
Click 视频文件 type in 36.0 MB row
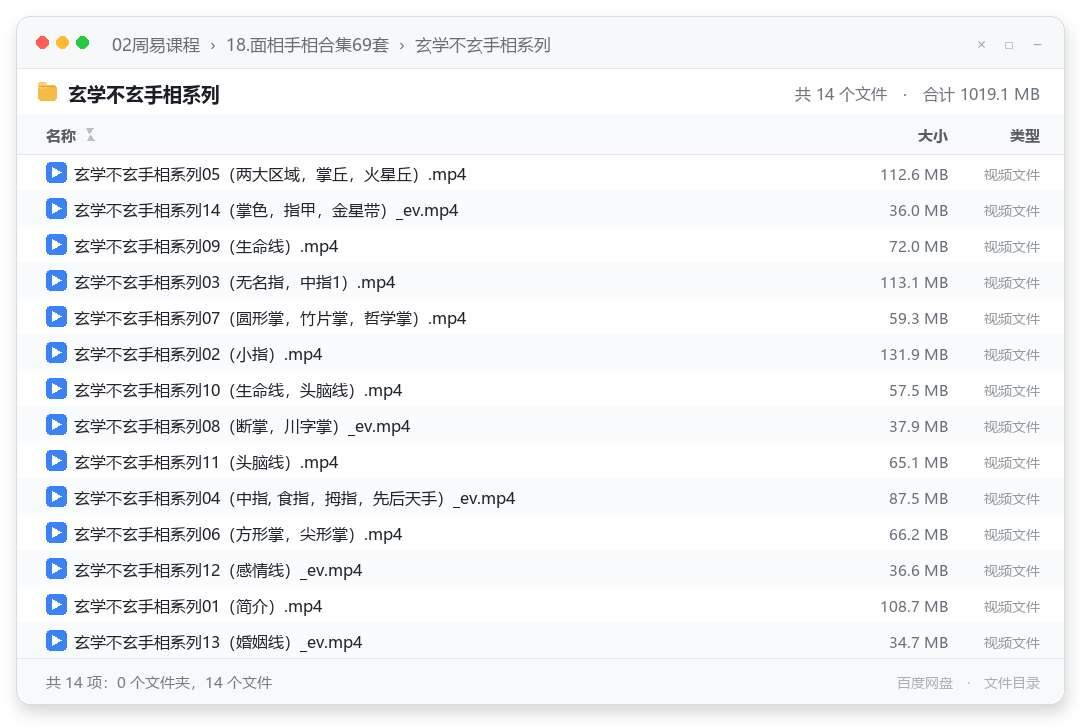1011,211
